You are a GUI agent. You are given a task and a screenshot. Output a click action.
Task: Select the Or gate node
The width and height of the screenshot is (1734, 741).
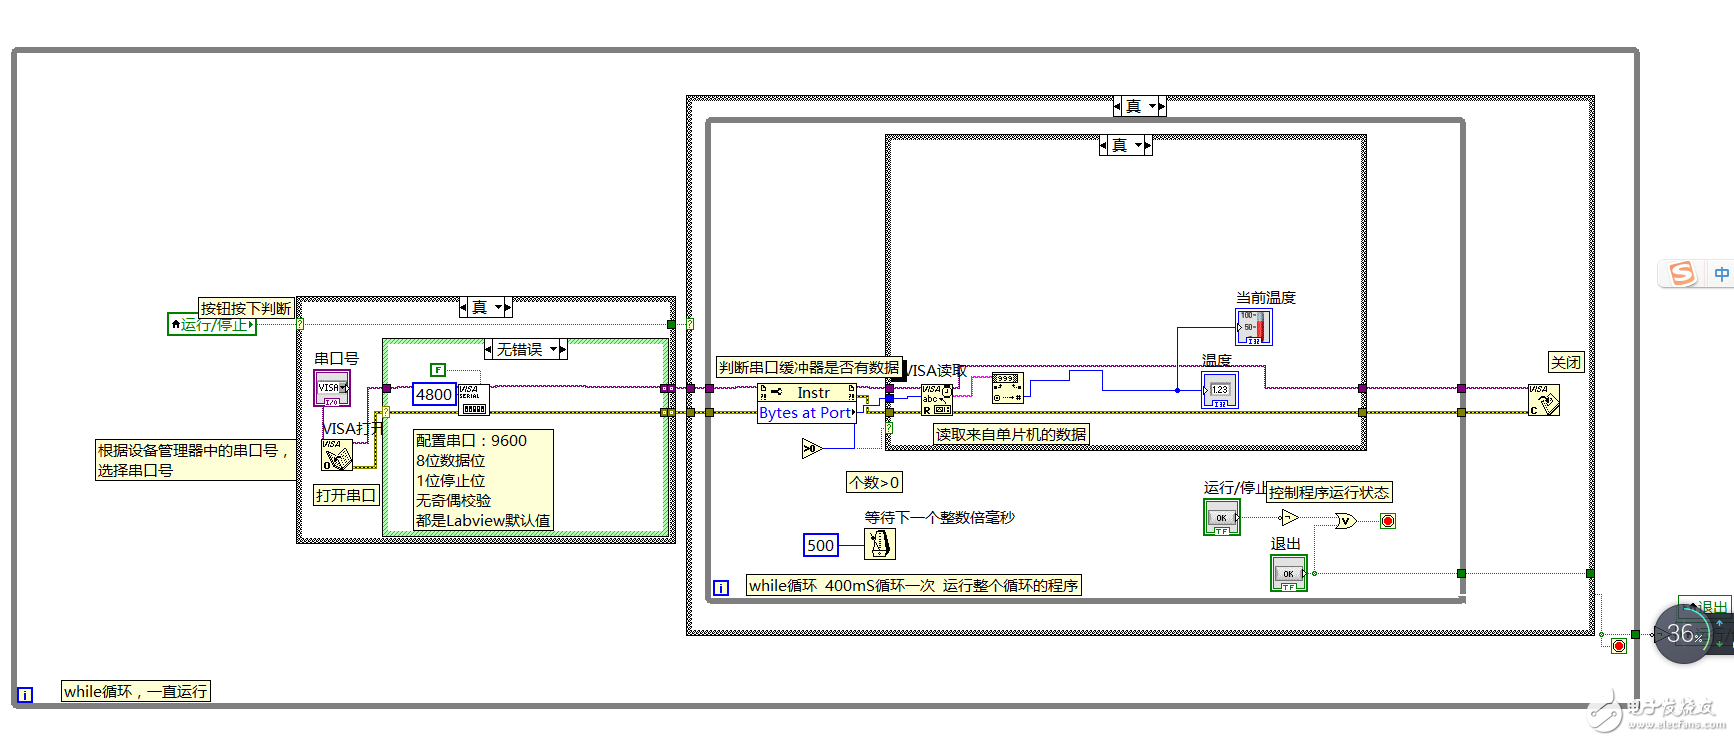click(x=1346, y=520)
